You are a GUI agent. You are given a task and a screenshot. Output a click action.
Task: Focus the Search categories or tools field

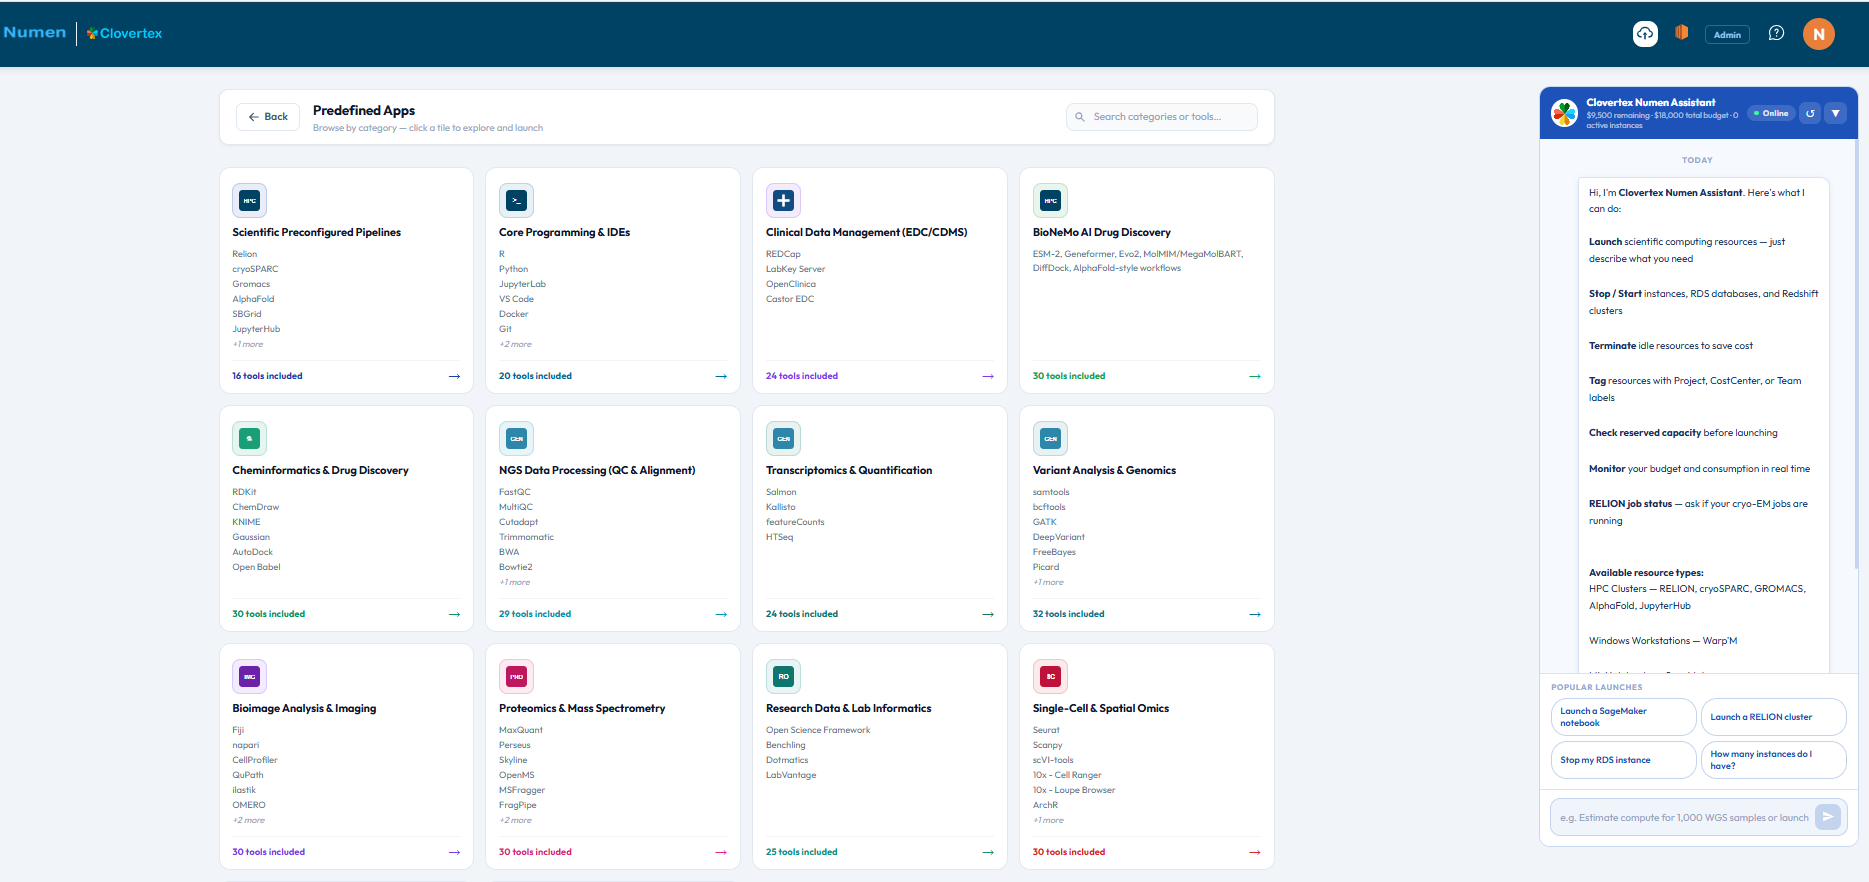[x=1162, y=117]
